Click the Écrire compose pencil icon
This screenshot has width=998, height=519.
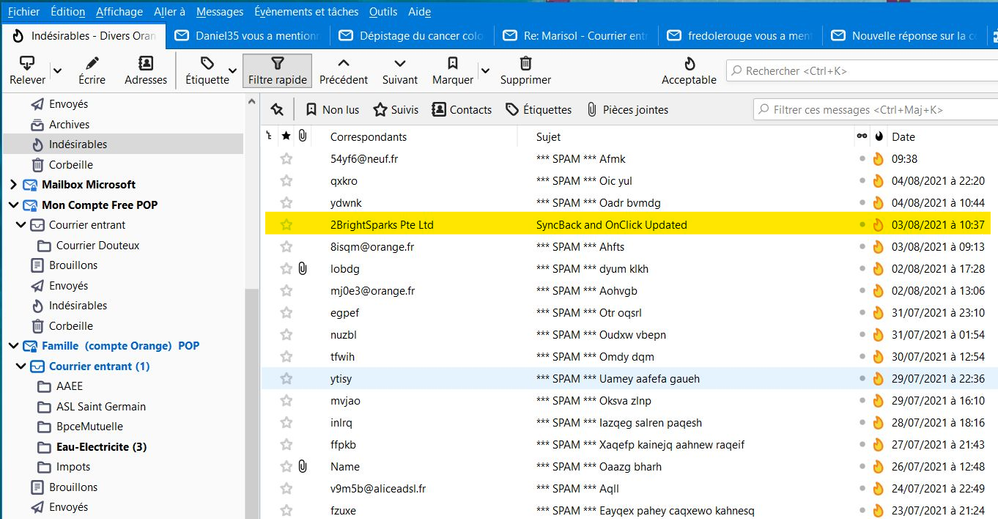(x=92, y=64)
